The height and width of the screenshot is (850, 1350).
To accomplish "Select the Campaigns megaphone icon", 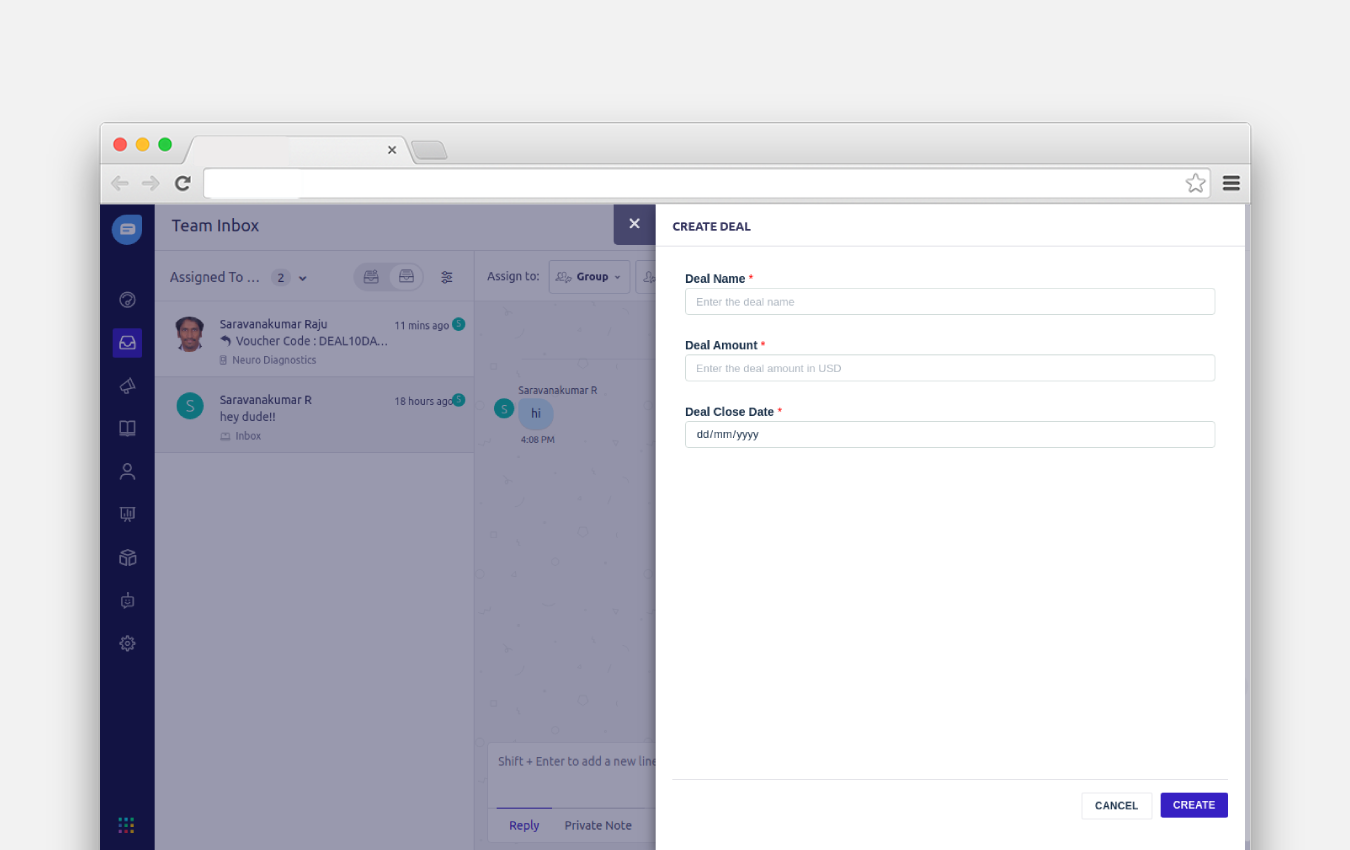I will (x=127, y=385).
